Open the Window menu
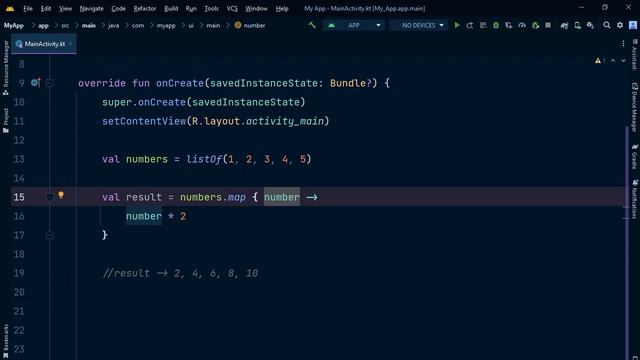The height and width of the screenshot is (360, 640). pos(256,9)
